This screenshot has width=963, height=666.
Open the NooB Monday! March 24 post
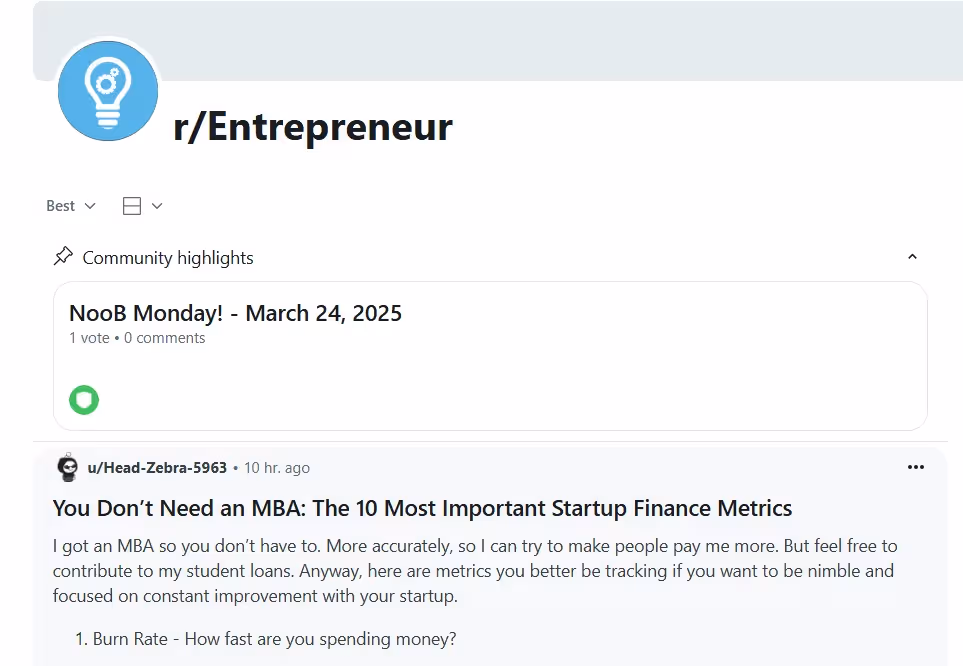pyautogui.click(x=235, y=313)
